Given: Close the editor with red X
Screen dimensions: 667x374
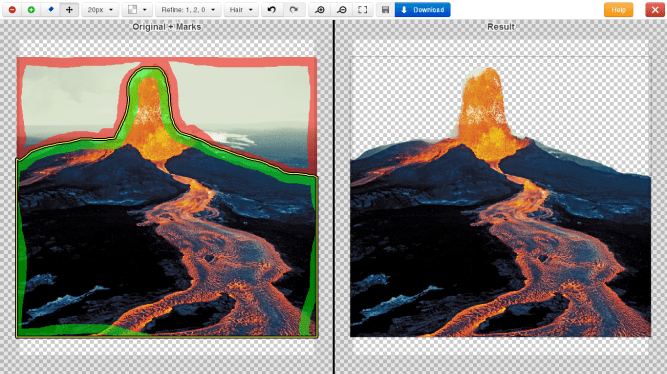Looking at the screenshot, I should point(655,9).
